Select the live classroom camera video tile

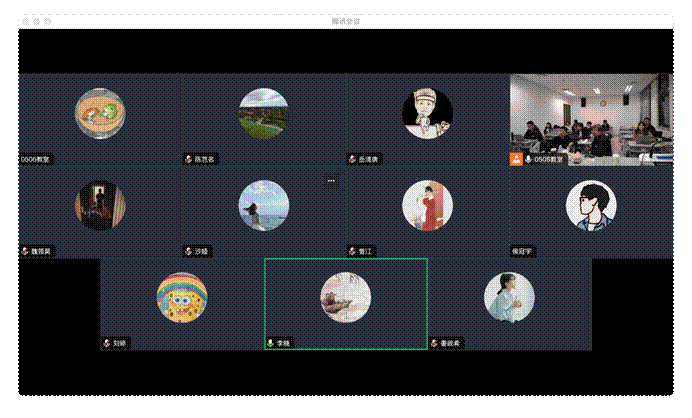coord(591,119)
